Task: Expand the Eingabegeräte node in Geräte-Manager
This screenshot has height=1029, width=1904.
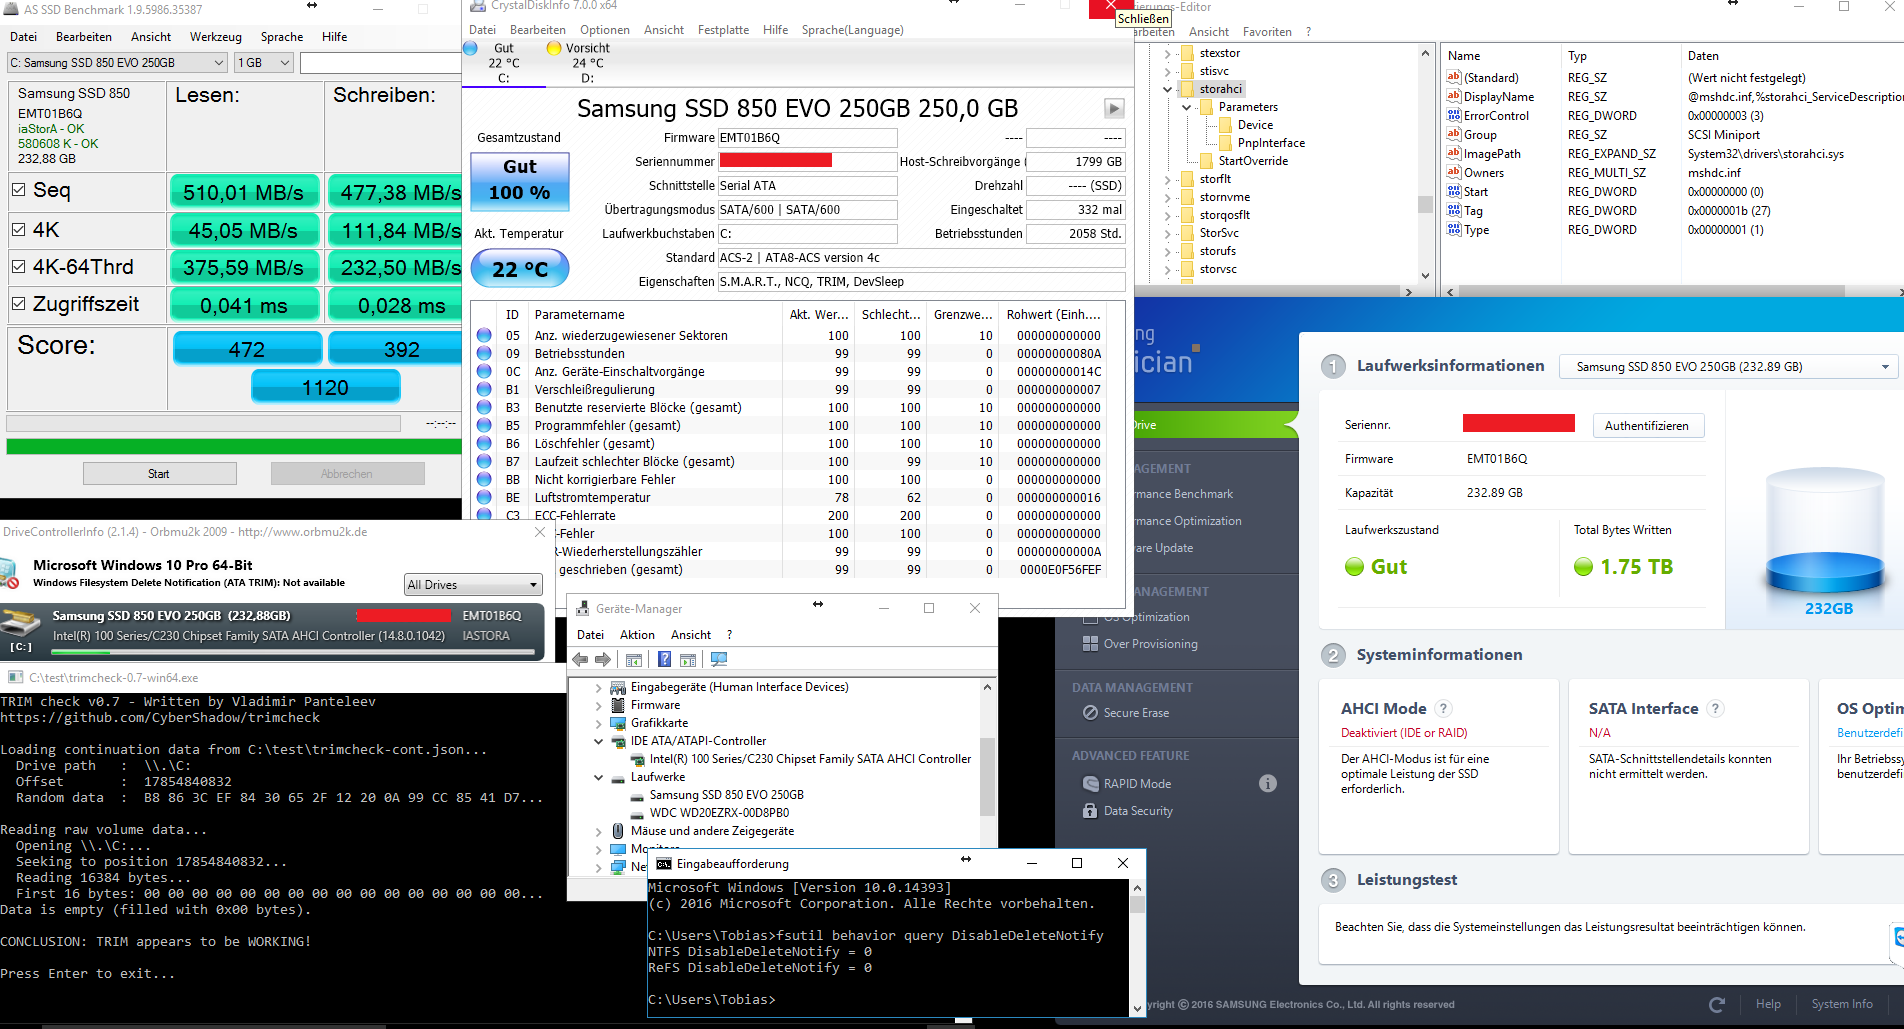Action: click(599, 687)
